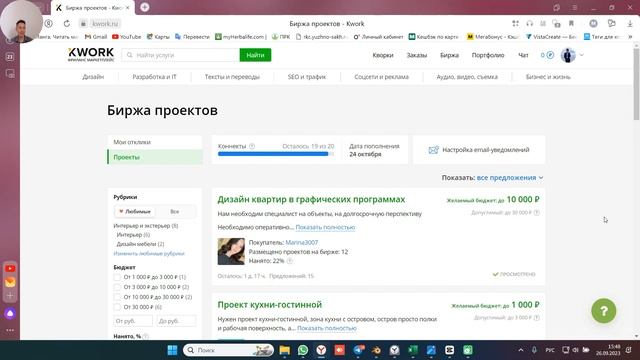The width and height of the screenshot is (640, 360).
Task: Click the help icon beside Нанято, %
Action: pyautogui.click(x=146, y=336)
